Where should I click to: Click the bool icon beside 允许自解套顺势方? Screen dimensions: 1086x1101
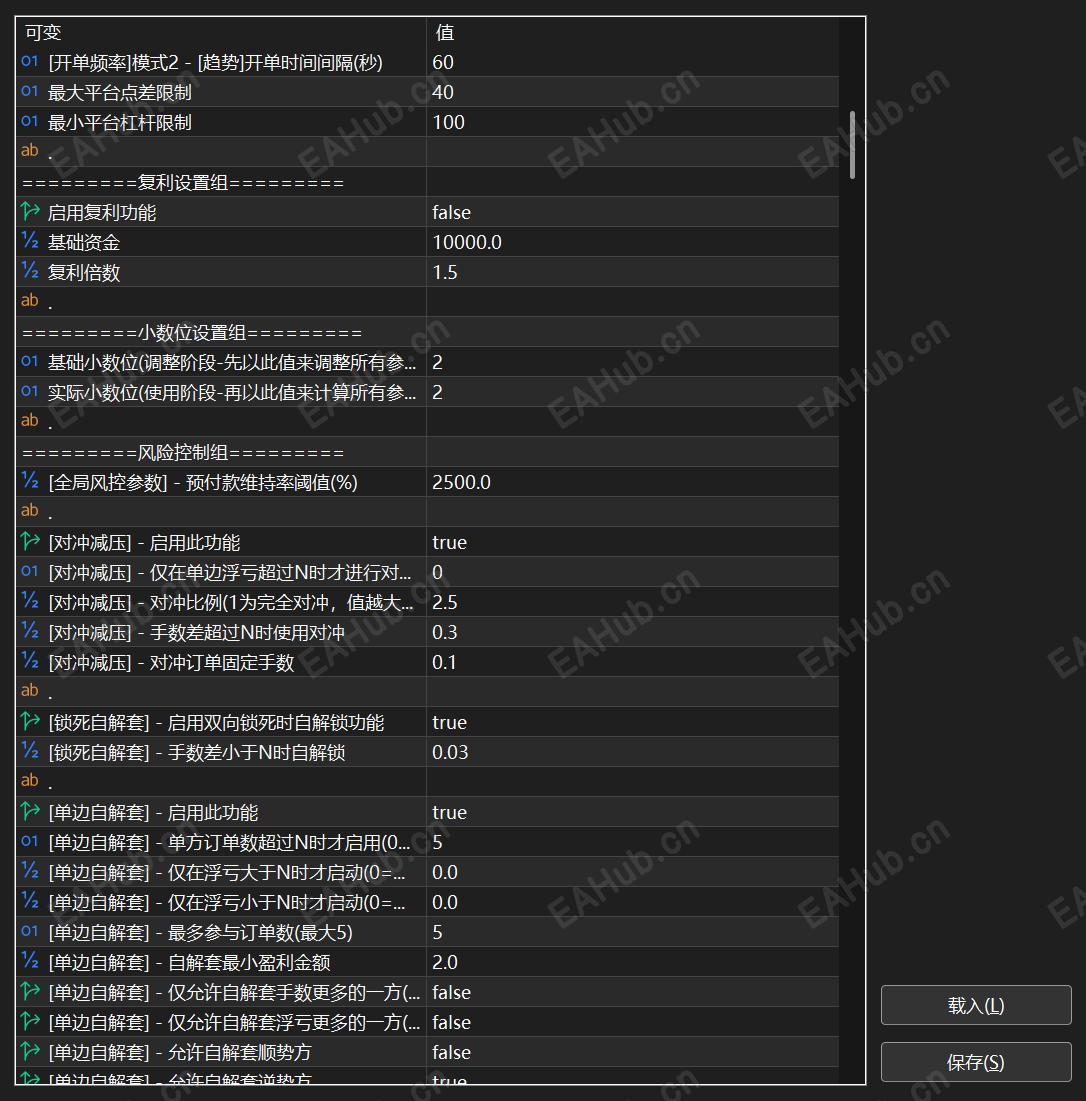coord(29,1051)
